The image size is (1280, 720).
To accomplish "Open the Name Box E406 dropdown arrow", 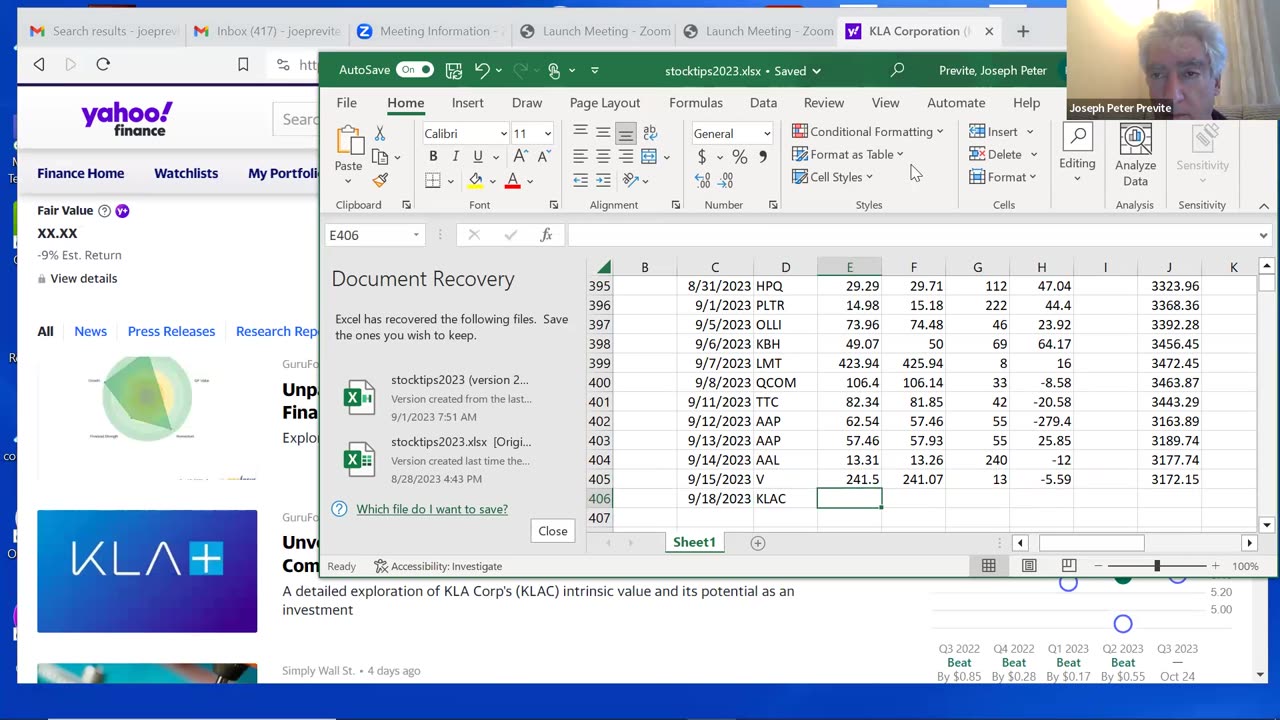I will pyautogui.click(x=416, y=235).
